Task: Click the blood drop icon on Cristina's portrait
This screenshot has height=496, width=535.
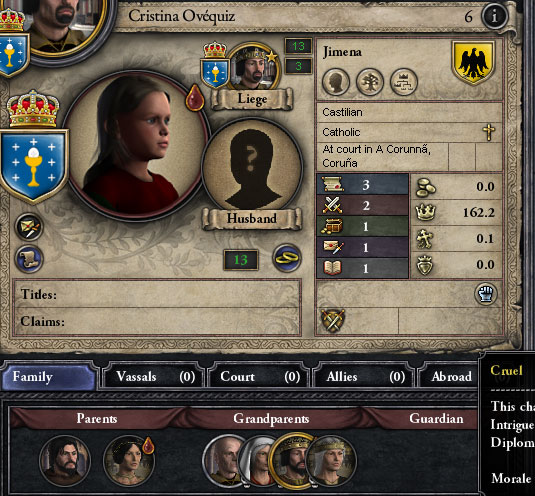Action: click(x=195, y=98)
